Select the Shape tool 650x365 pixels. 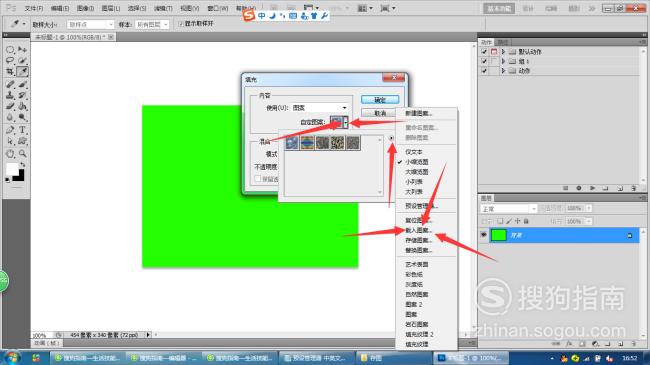[23, 141]
